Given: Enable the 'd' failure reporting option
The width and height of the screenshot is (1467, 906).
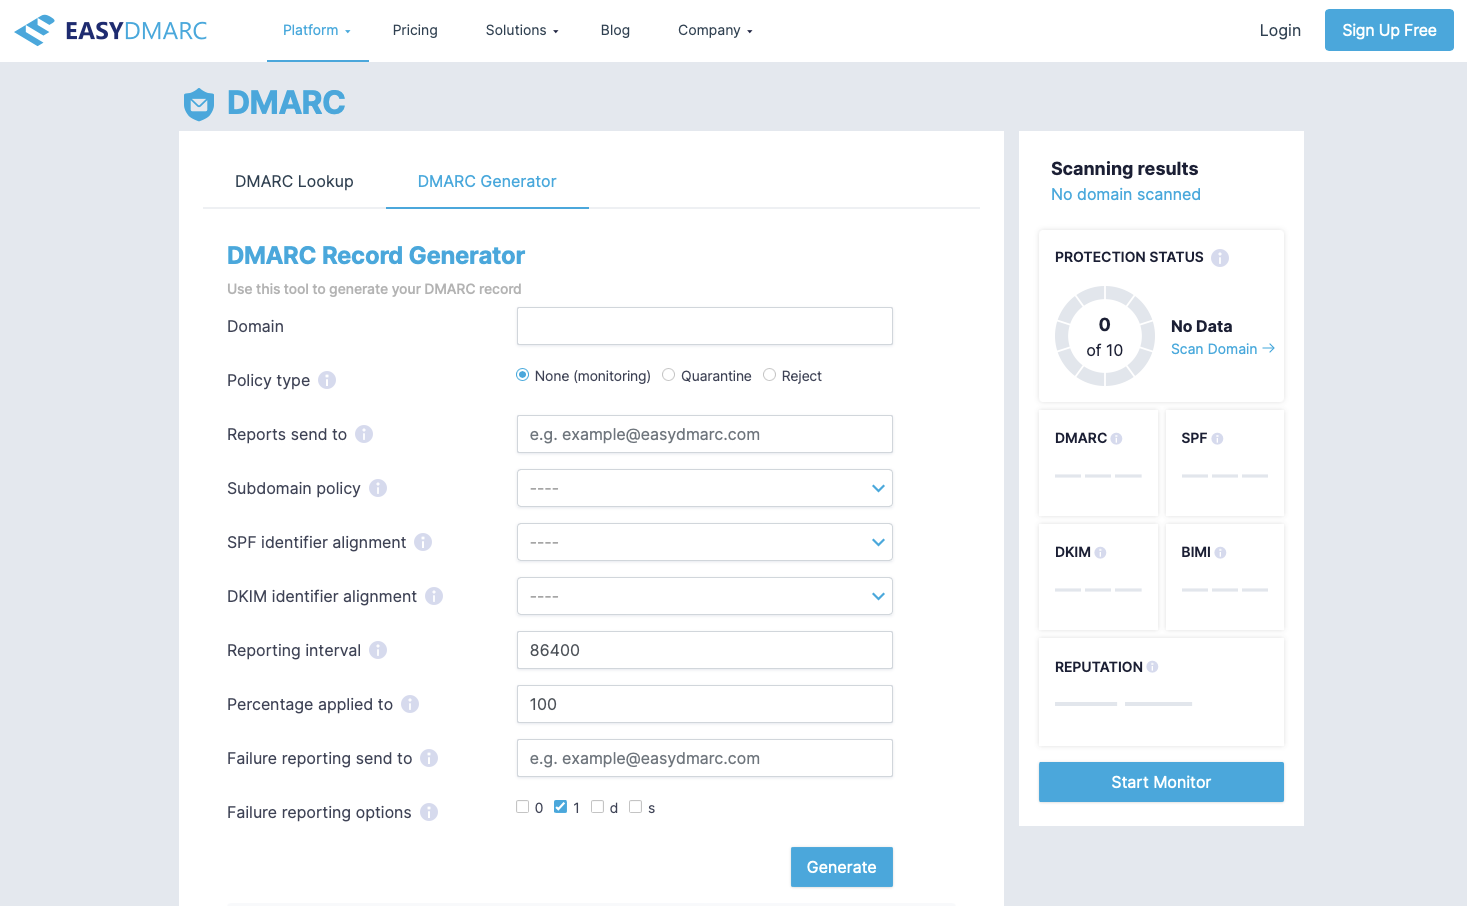Looking at the screenshot, I should pos(597,806).
